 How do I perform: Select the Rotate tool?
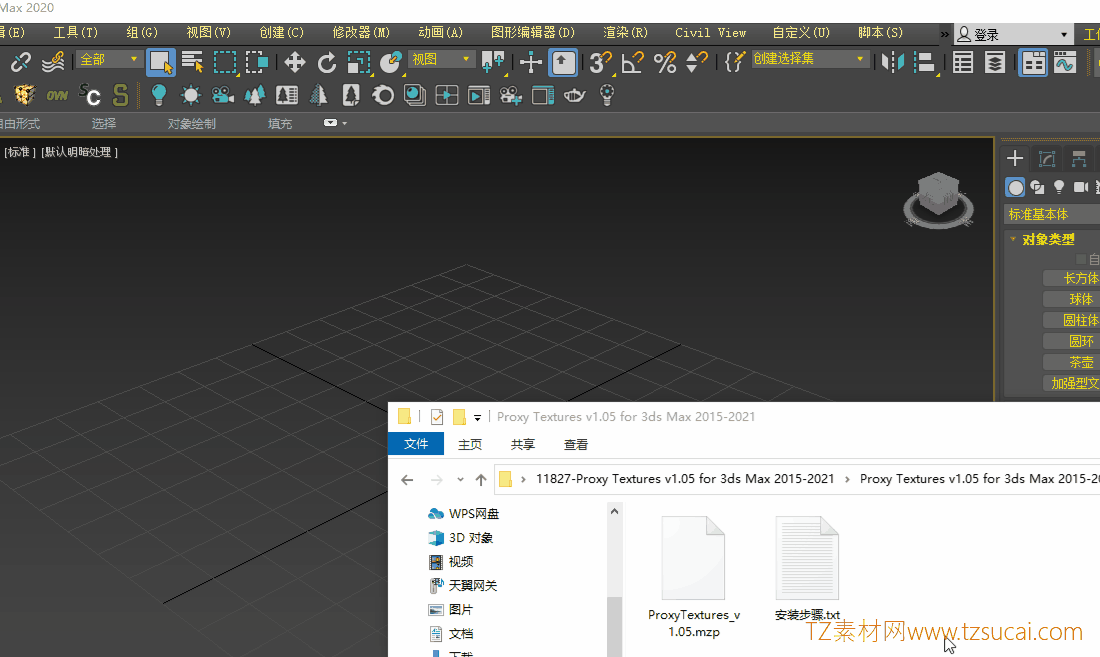(326, 62)
